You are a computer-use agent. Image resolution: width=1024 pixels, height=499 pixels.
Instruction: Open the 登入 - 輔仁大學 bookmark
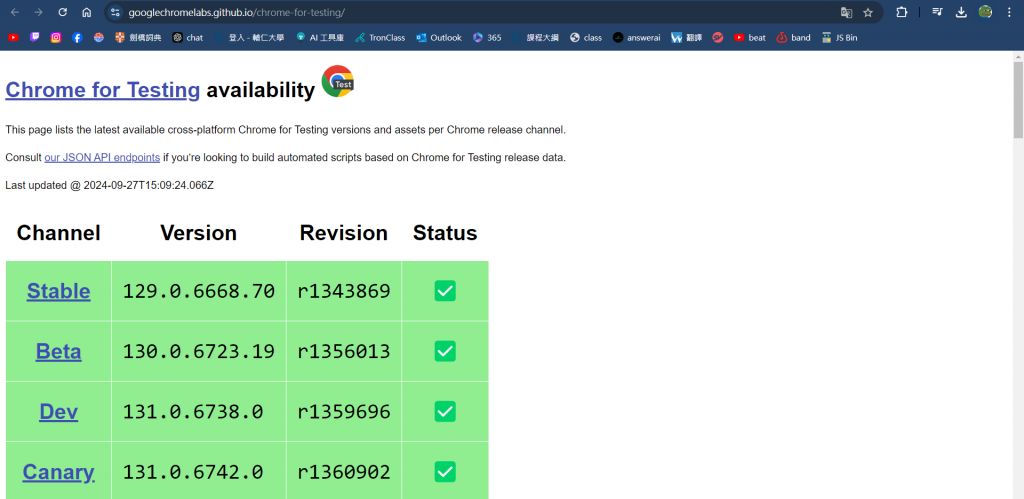pyautogui.click(x=249, y=38)
